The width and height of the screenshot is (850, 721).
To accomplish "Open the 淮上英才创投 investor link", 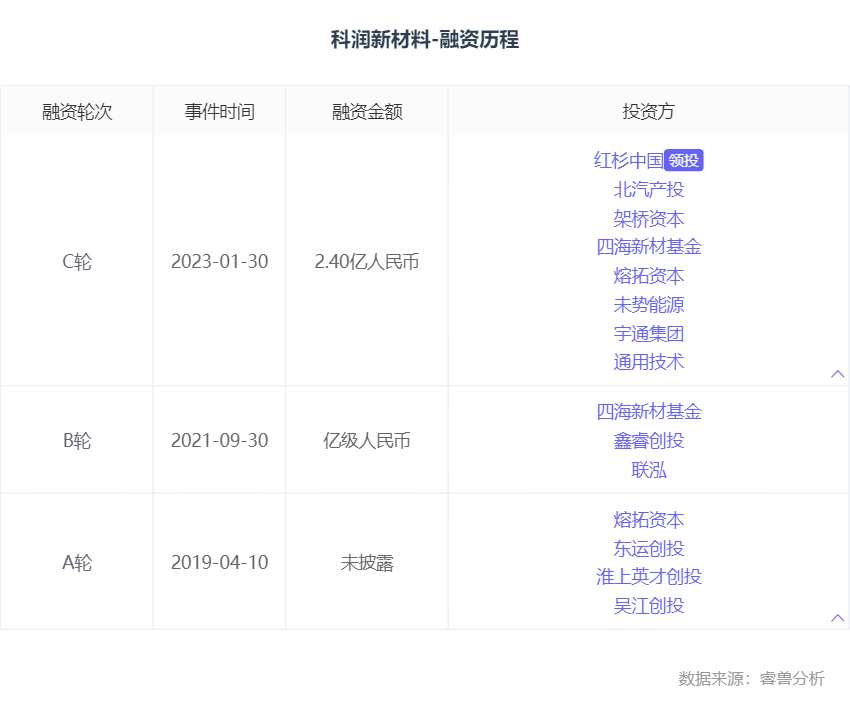I will (649, 577).
